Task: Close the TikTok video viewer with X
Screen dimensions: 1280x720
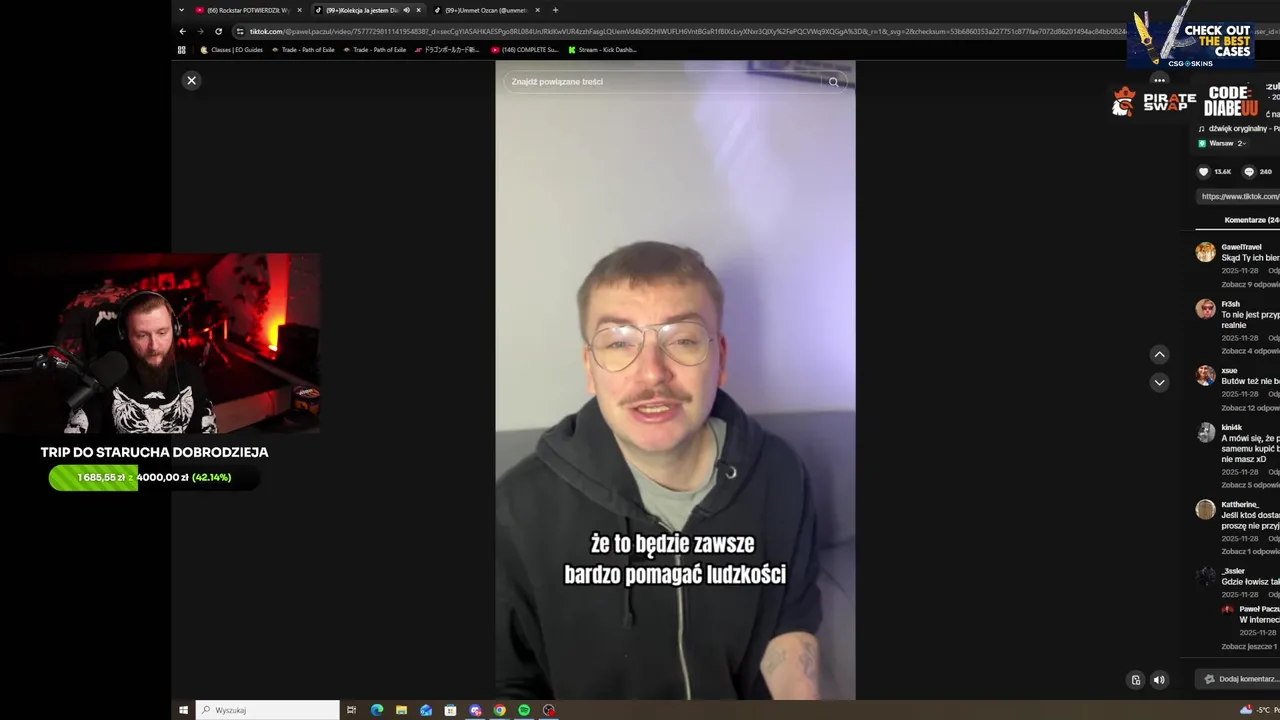Action: [191, 80]
